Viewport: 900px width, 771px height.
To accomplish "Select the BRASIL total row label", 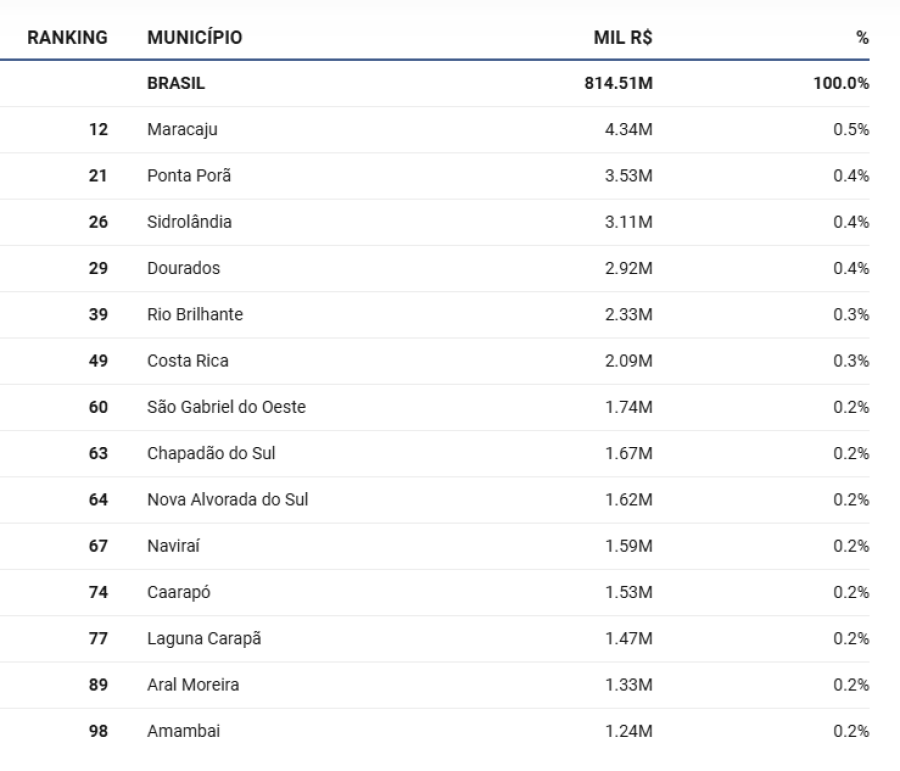I will tap(176, 83).
